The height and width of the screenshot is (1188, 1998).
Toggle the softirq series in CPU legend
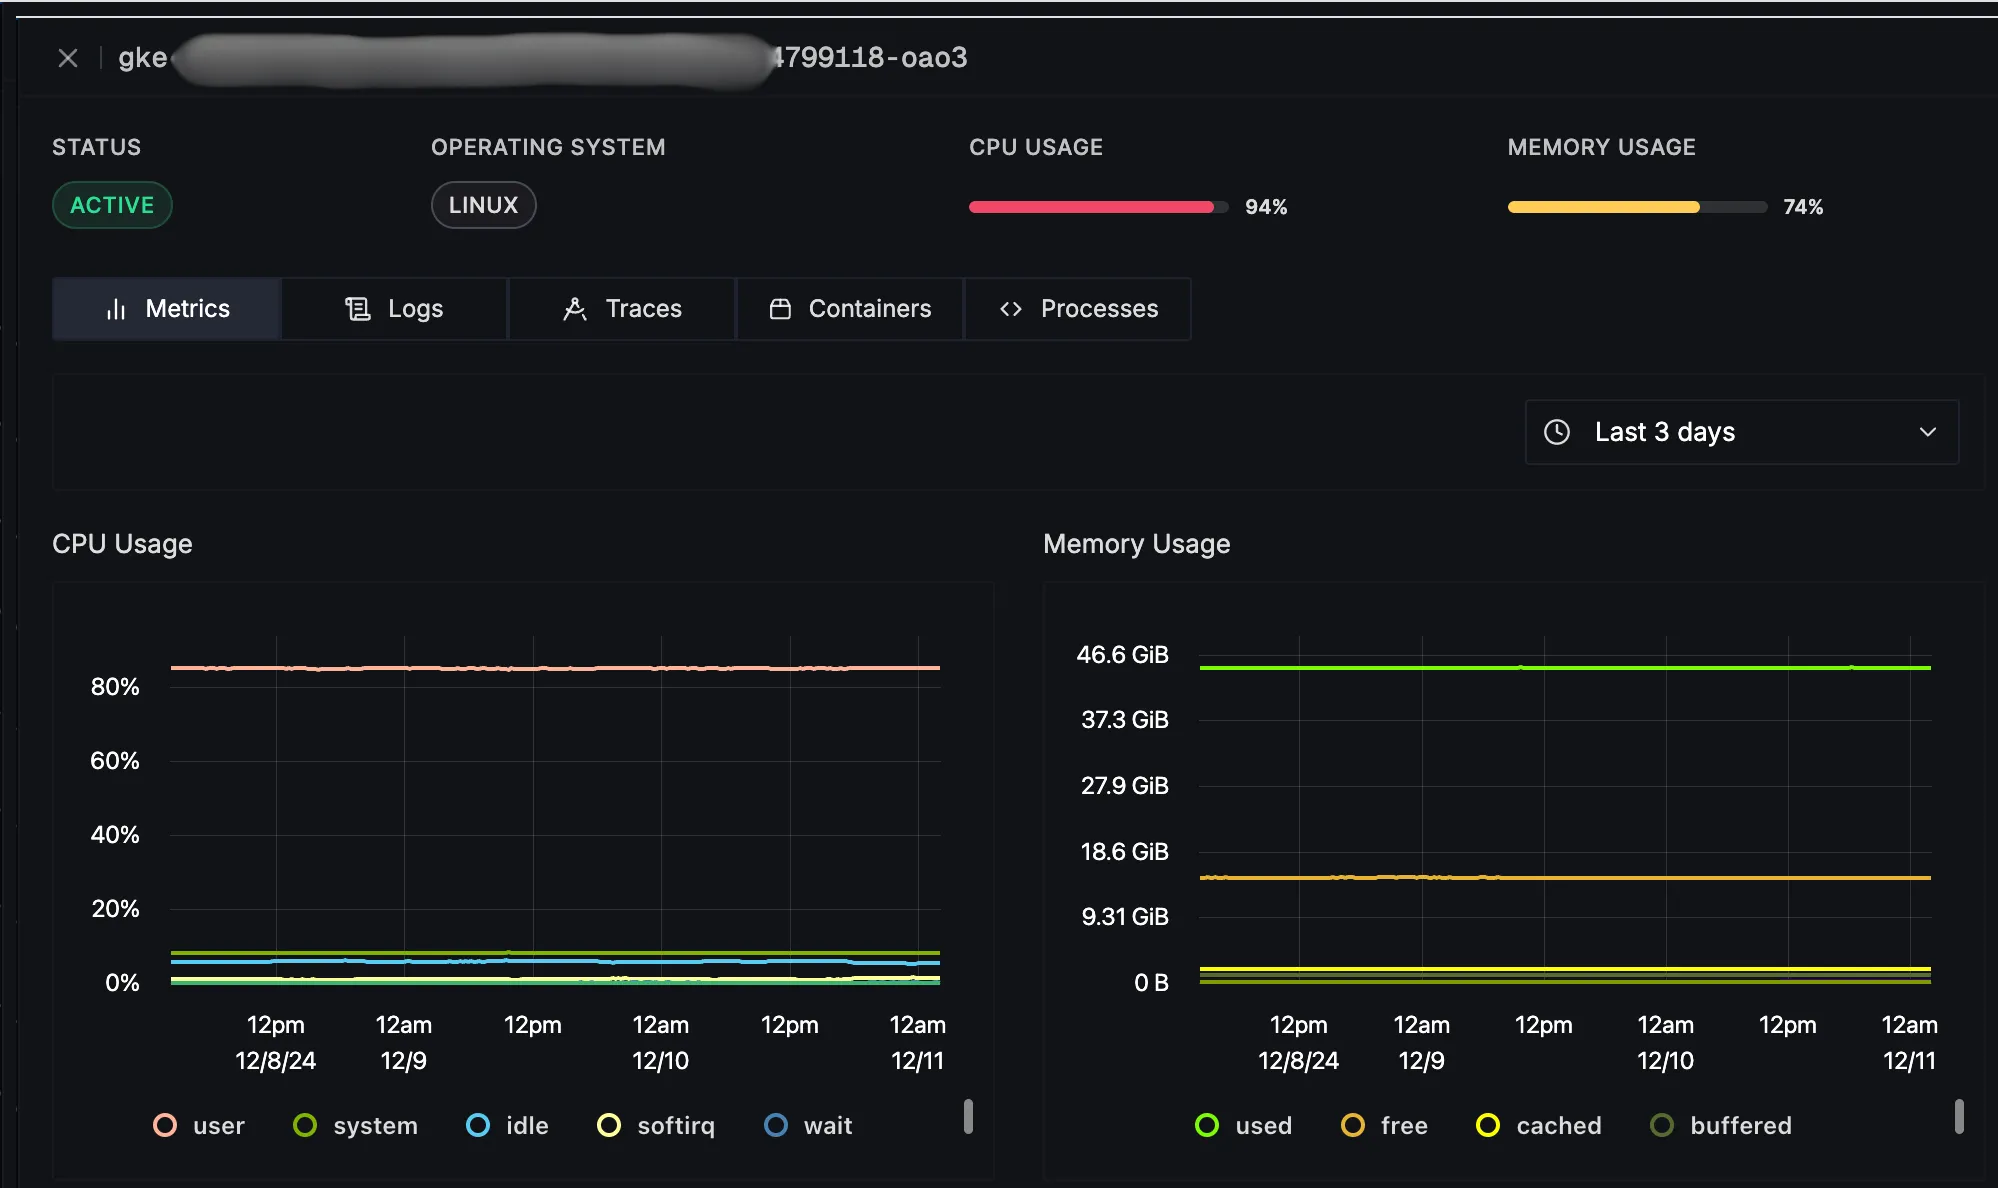[x=656, y=1126]
